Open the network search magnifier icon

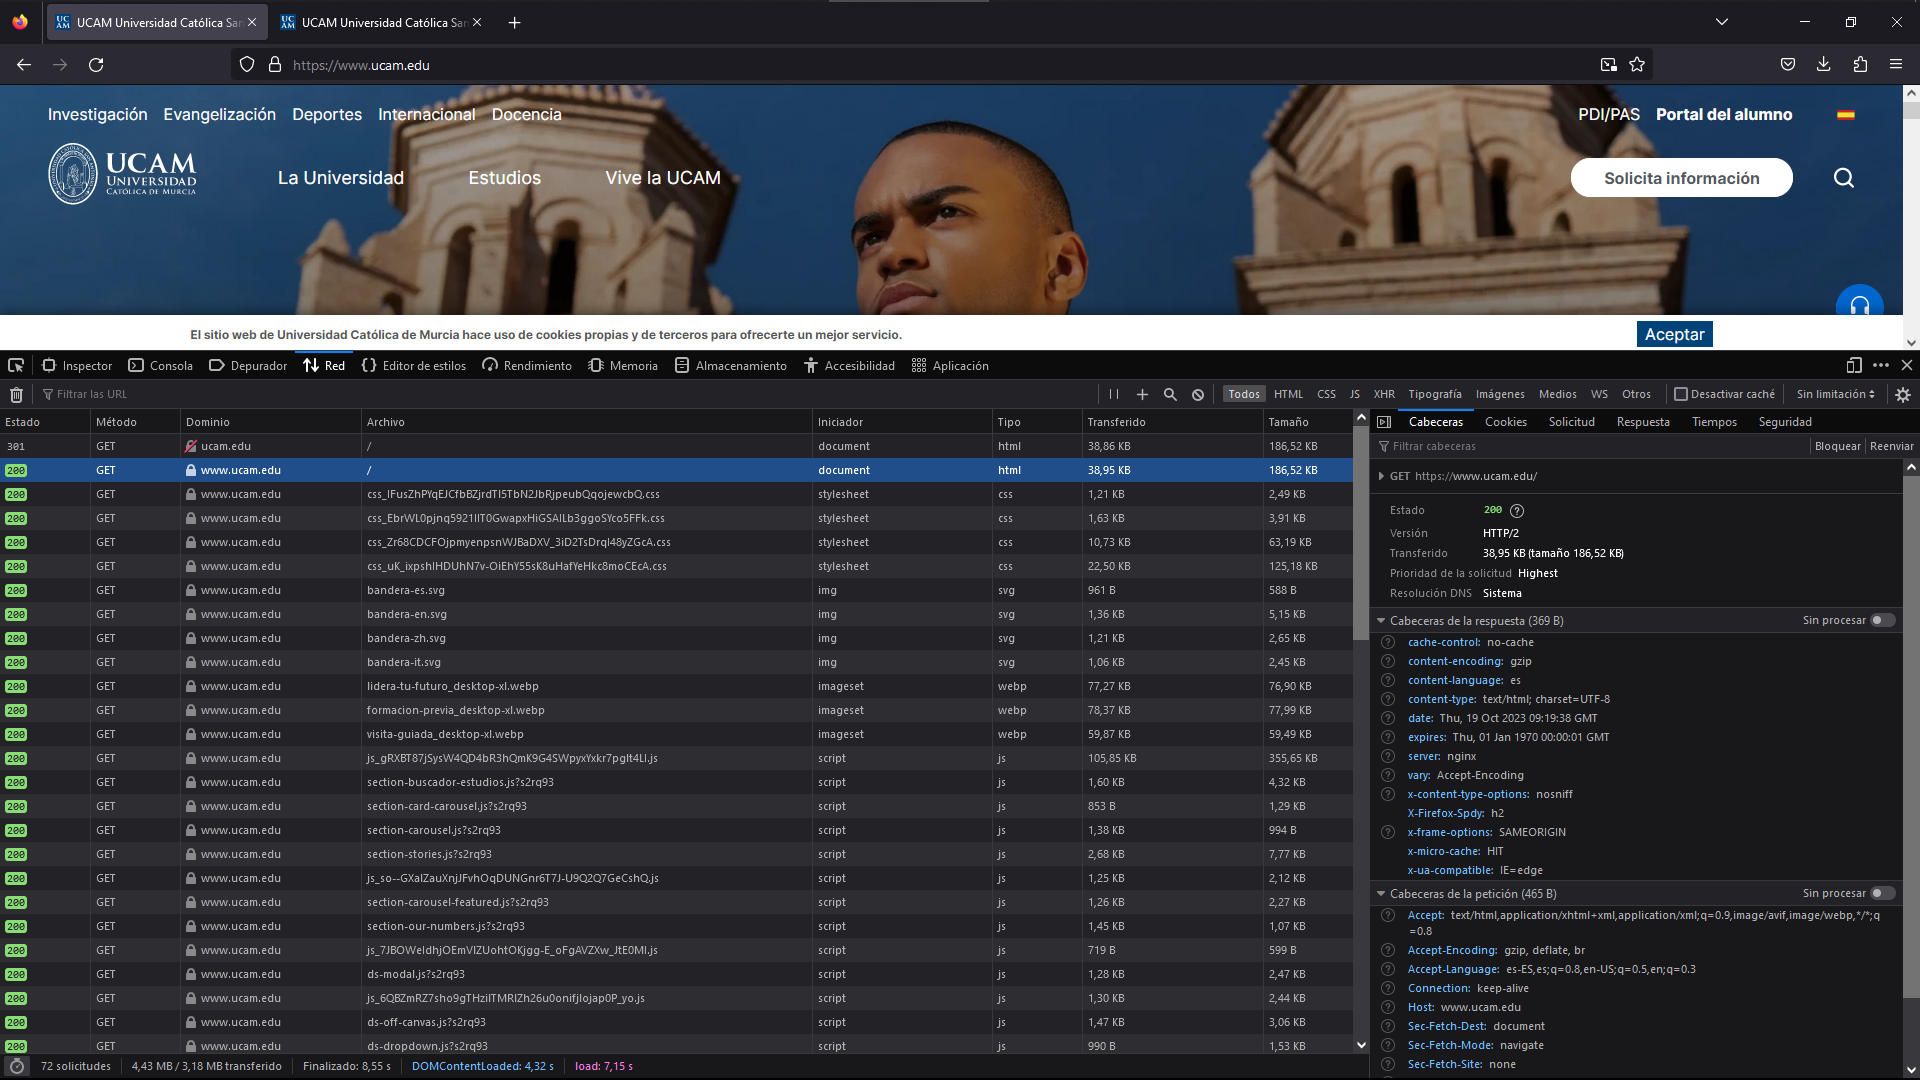[x=1170, y=395]
